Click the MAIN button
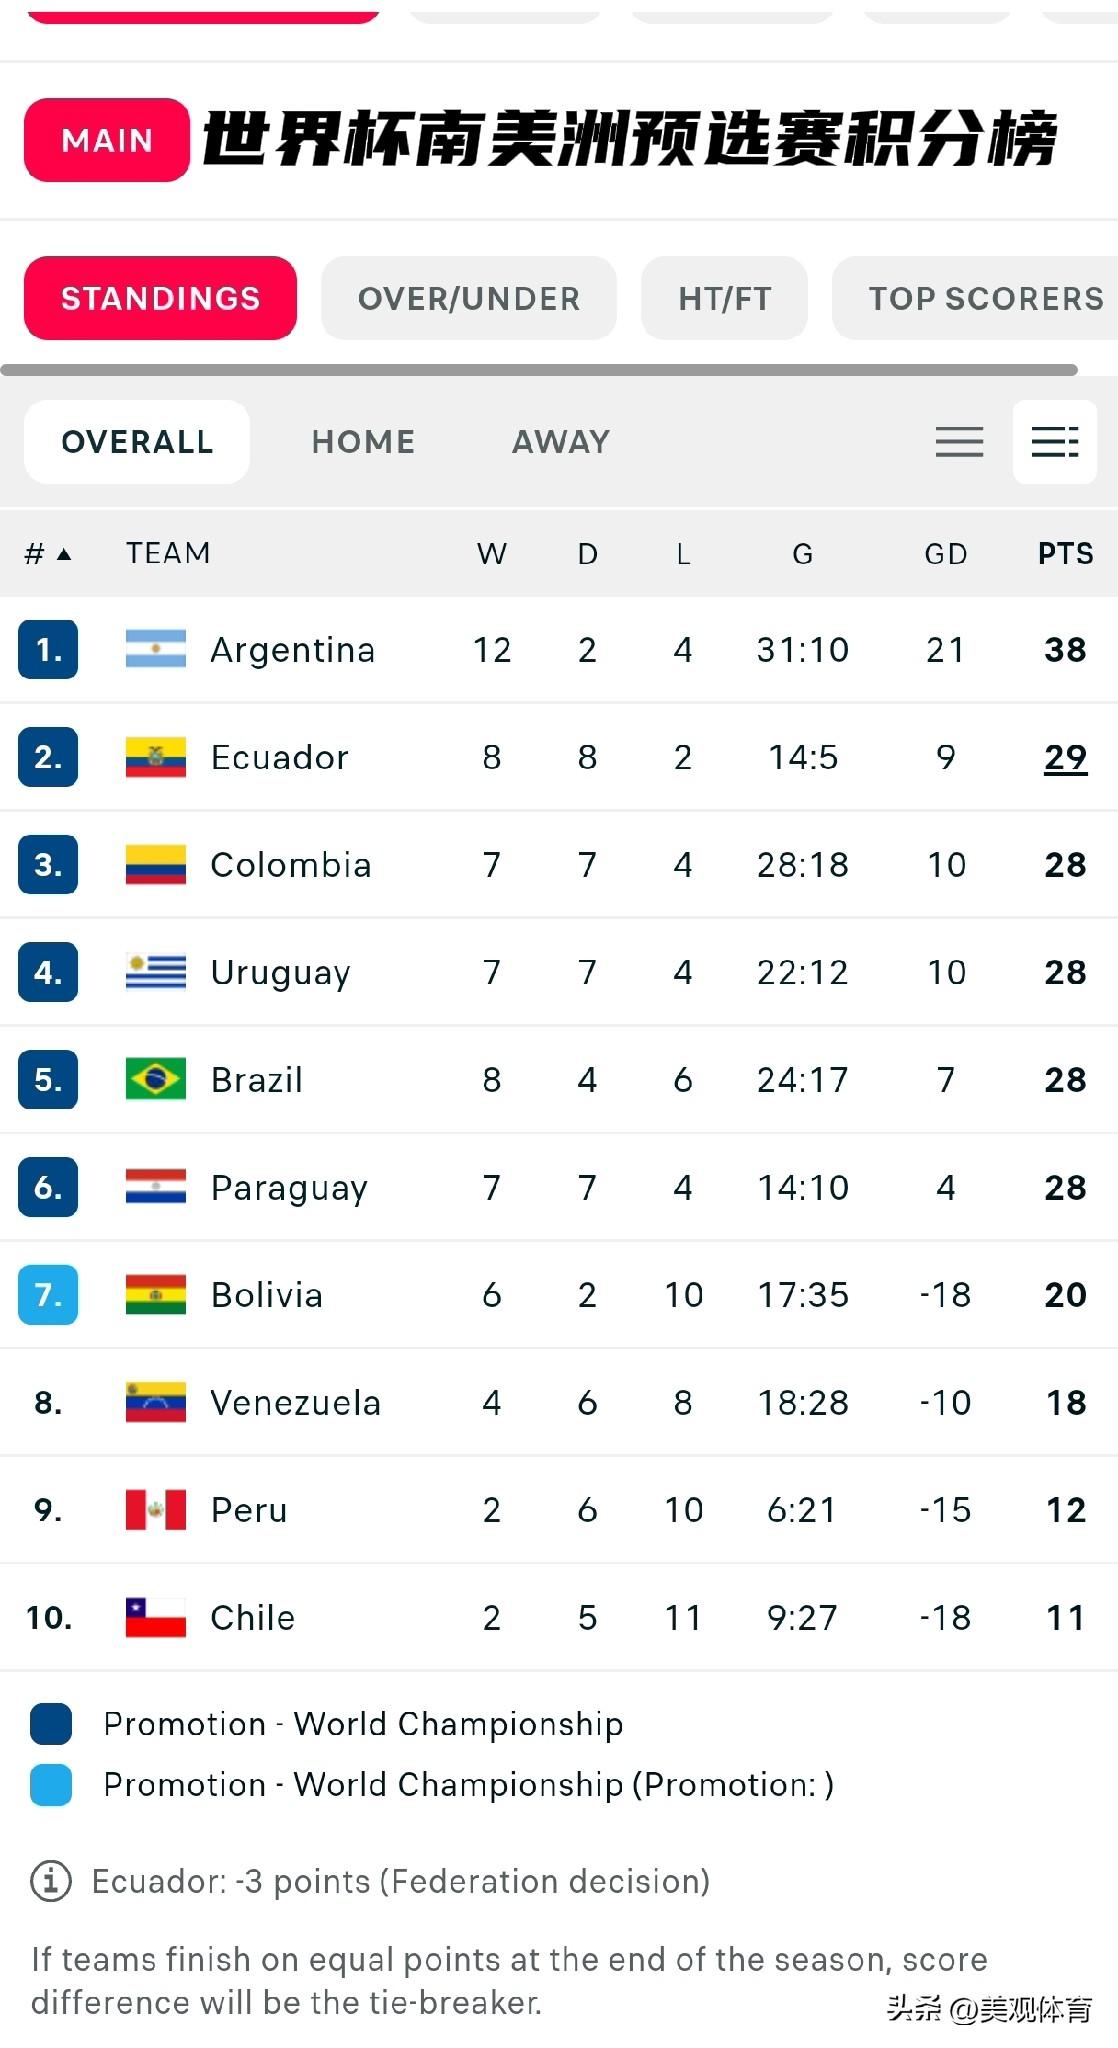Screen dimensions: 1118x2048 tap(107, 140)
